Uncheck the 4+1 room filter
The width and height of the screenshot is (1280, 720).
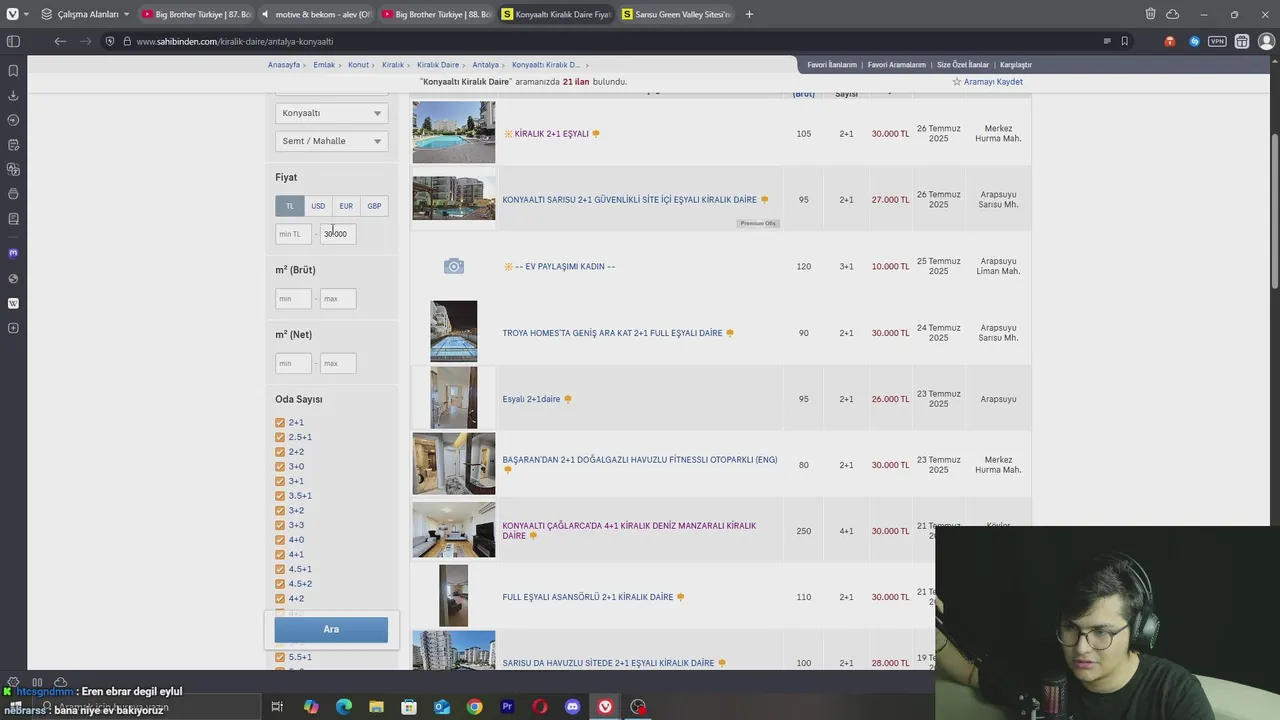(x=280, y=555)
